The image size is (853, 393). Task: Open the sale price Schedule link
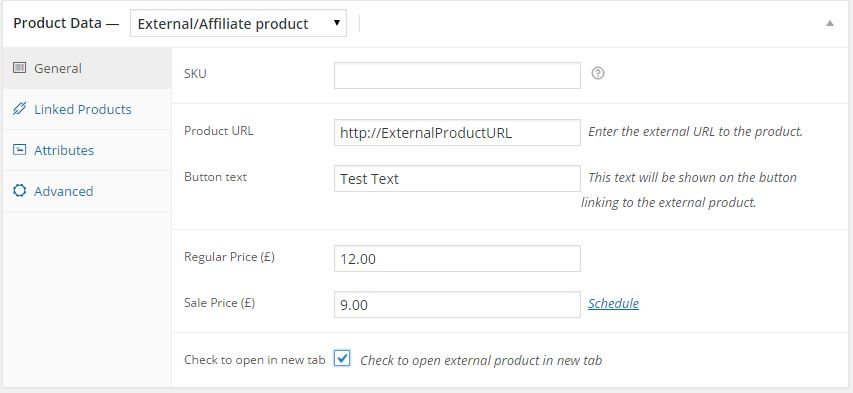click(613, 303)
